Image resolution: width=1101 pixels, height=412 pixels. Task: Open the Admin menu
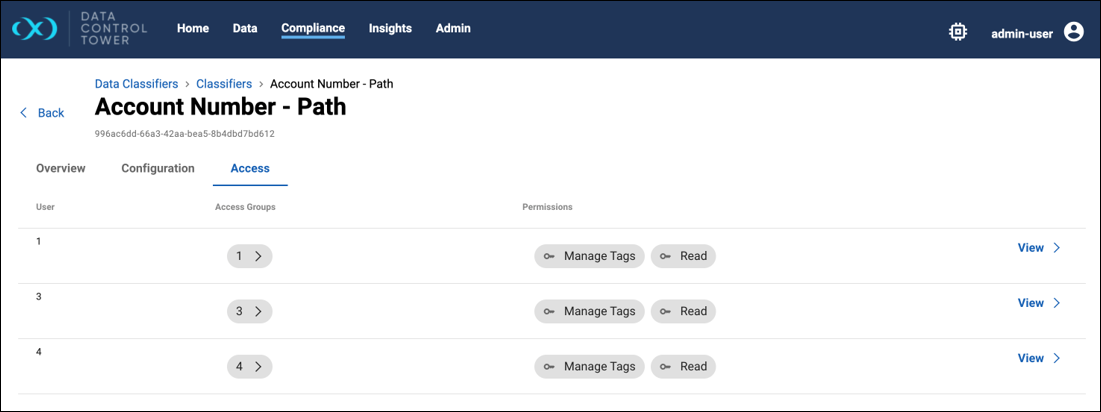[x=453, y=29]
